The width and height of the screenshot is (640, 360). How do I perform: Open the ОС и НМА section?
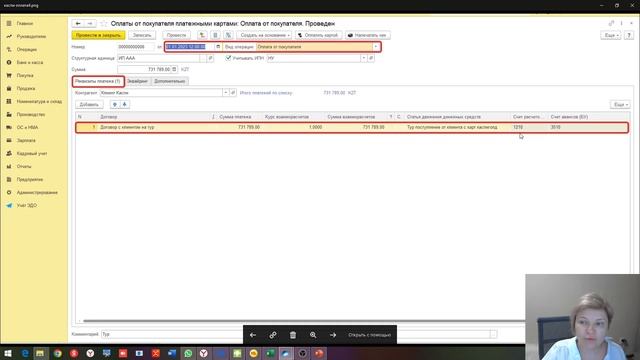coord(27,127)
